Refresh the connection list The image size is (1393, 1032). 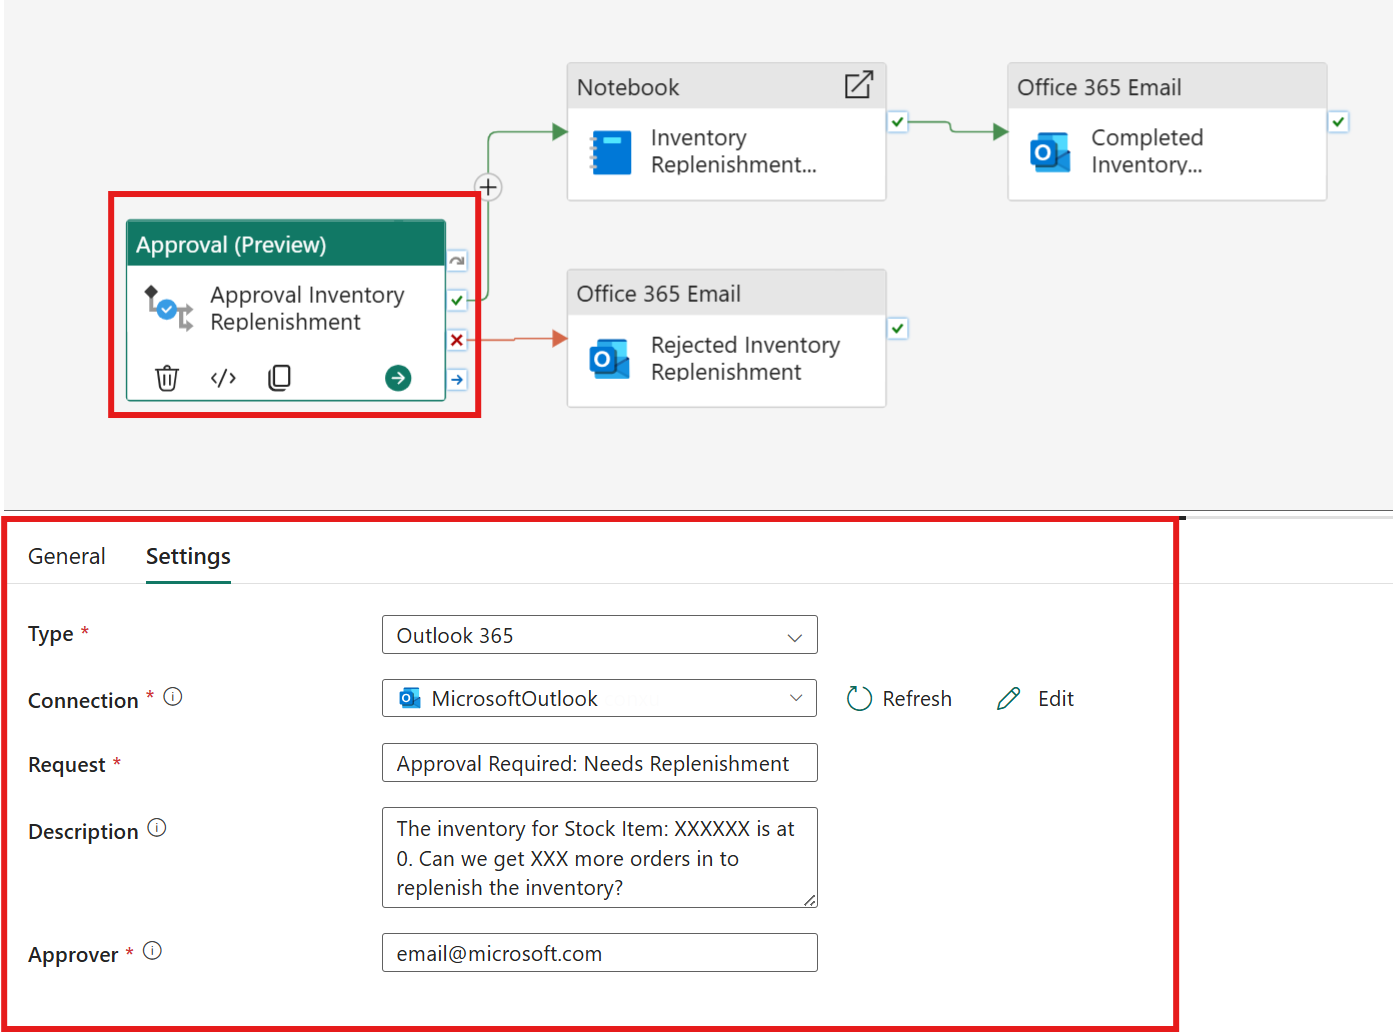click(899, 698)
